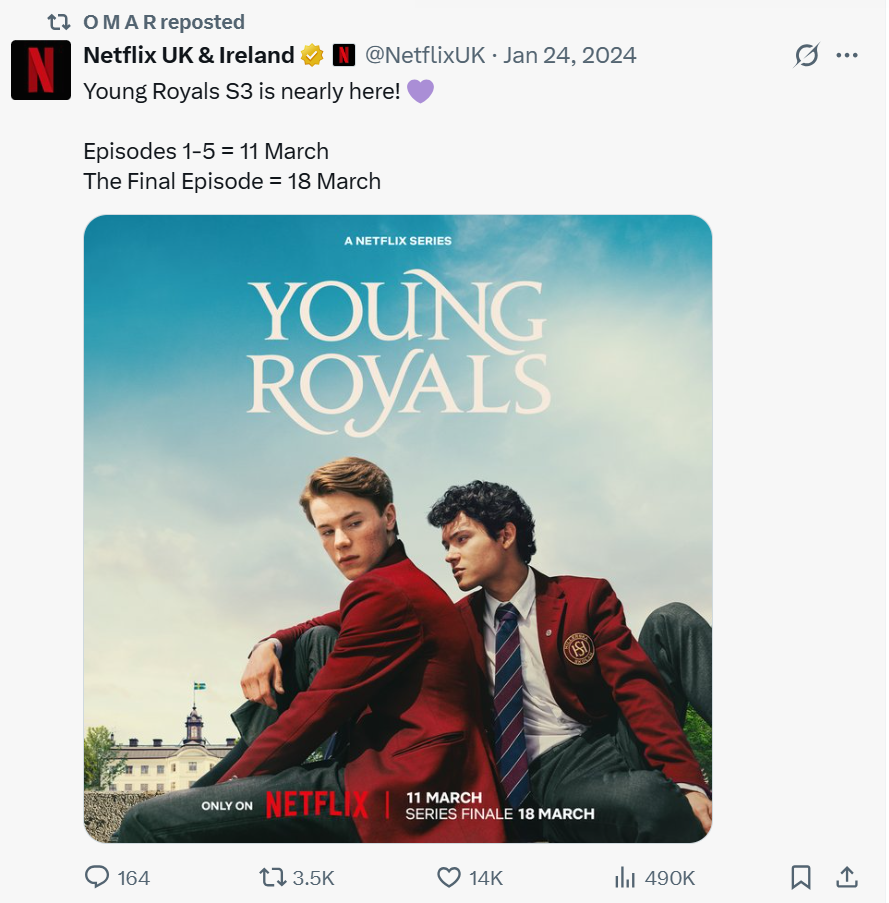Screen dimensions: 889x903
Task: Open the 'O M A R reposted' link
Action: click(x=164, y=21)
